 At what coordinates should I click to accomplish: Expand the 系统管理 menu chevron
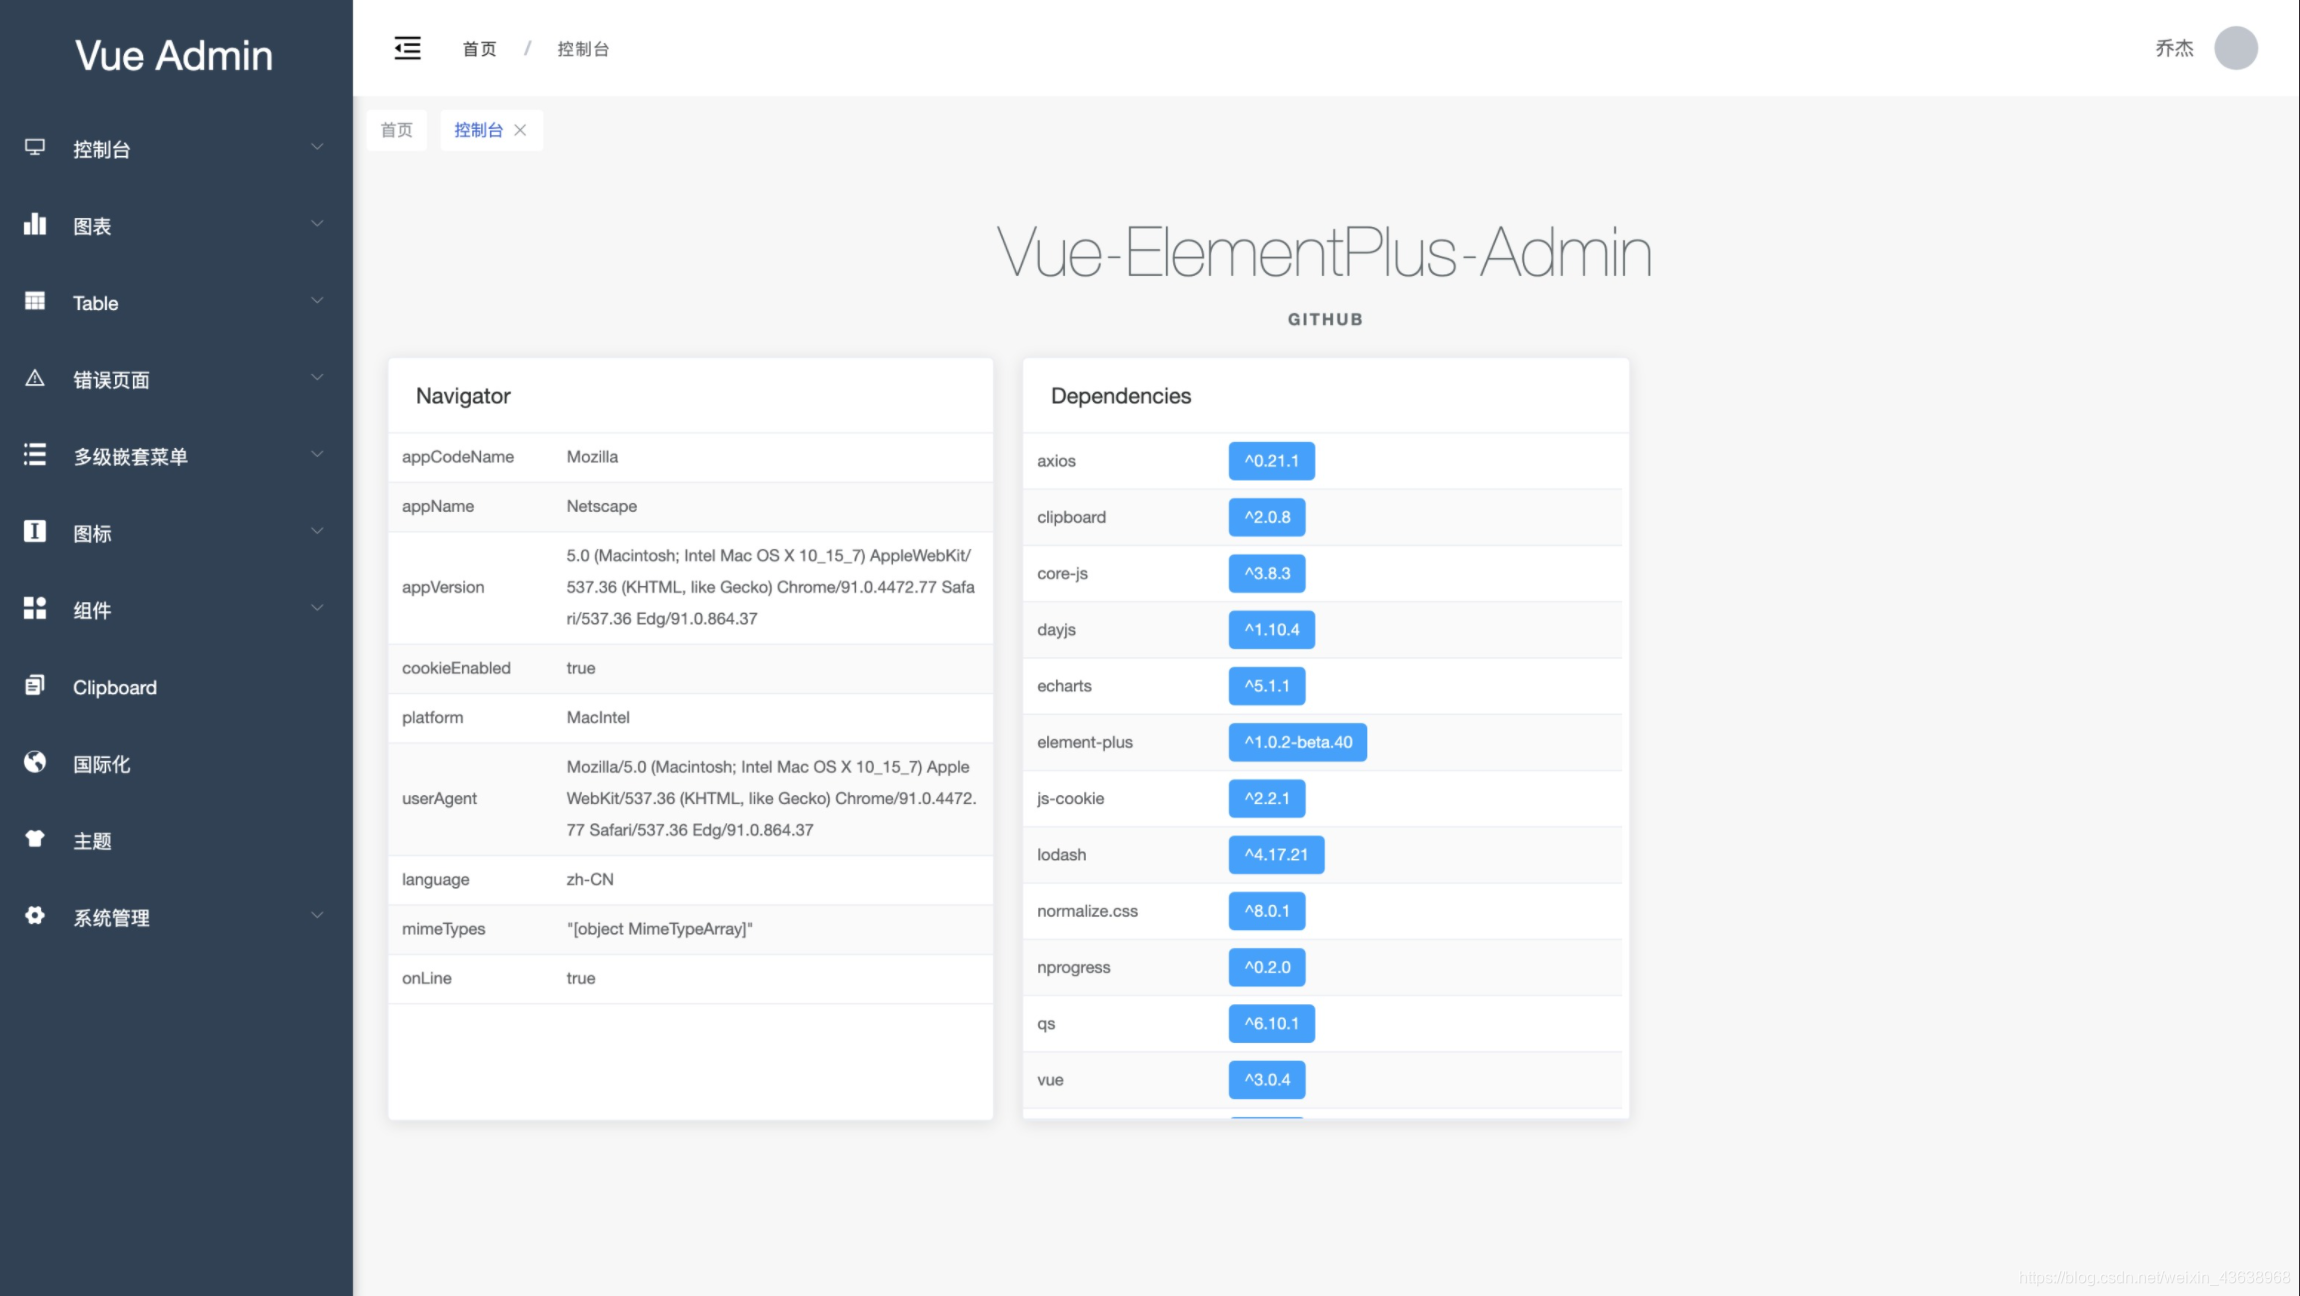coord(317,915)
